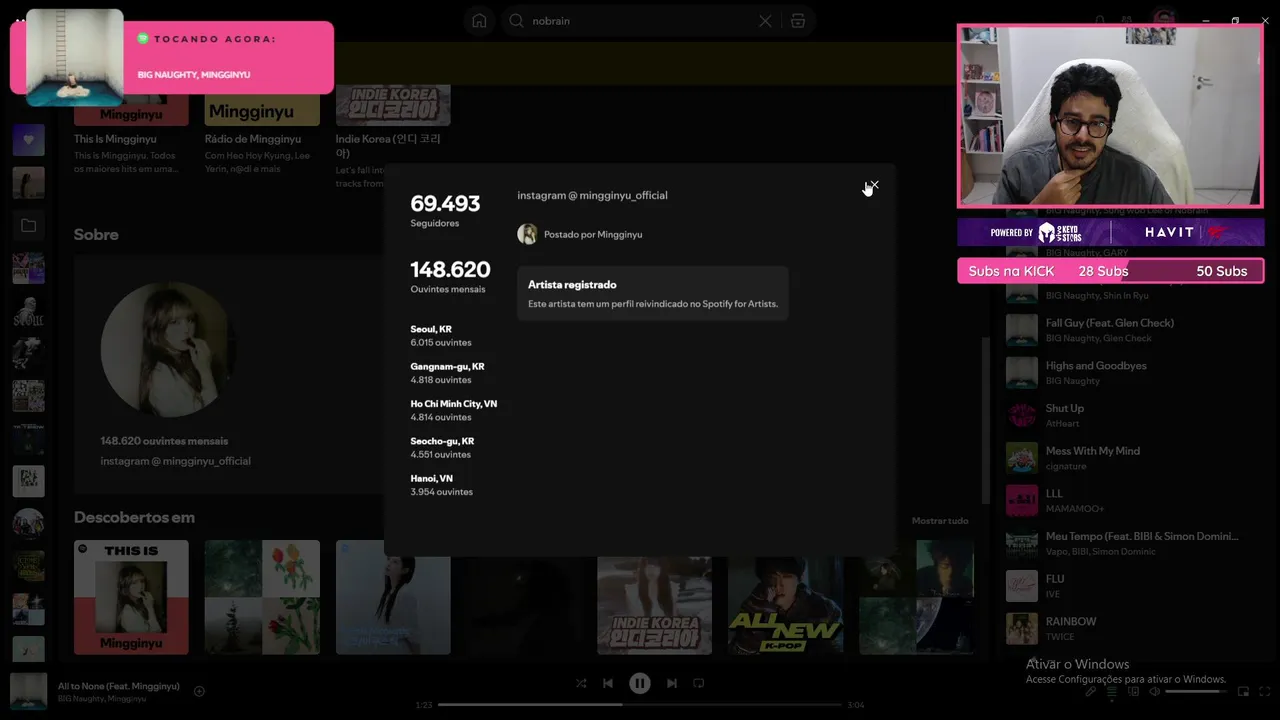
Task: Click Ho Chi Minh City, VN entry
Action: click(x=453, y=410)
